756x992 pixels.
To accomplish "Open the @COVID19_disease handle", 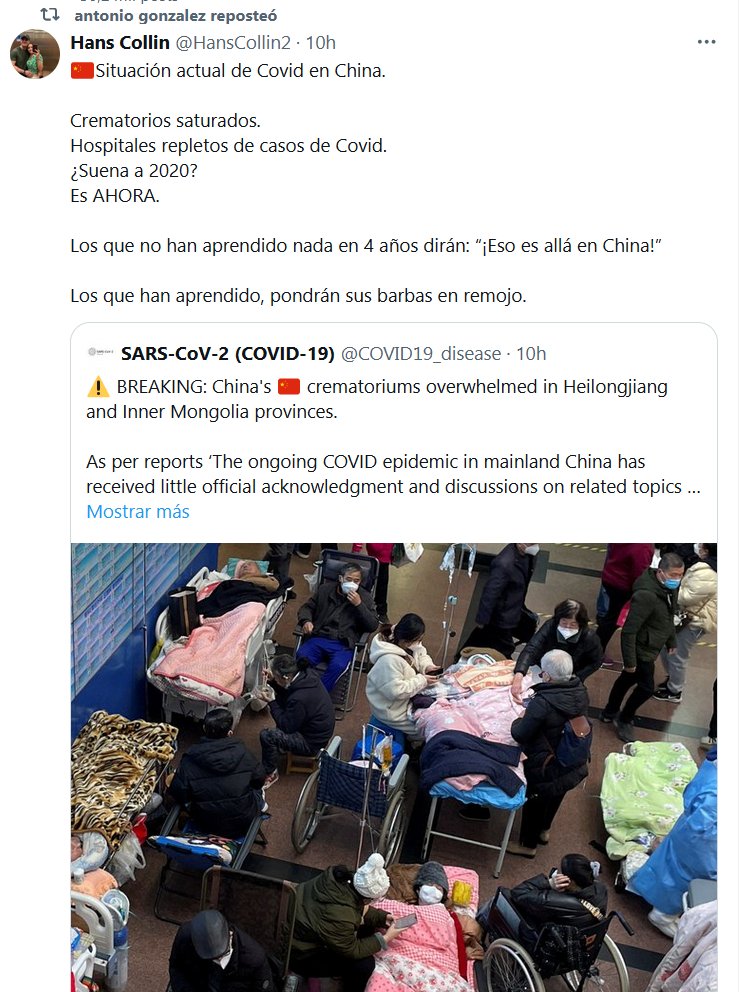I will coord(421,354).
